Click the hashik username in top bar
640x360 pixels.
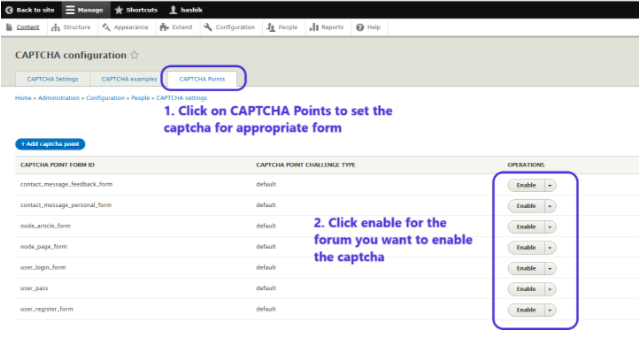(192, 10)
